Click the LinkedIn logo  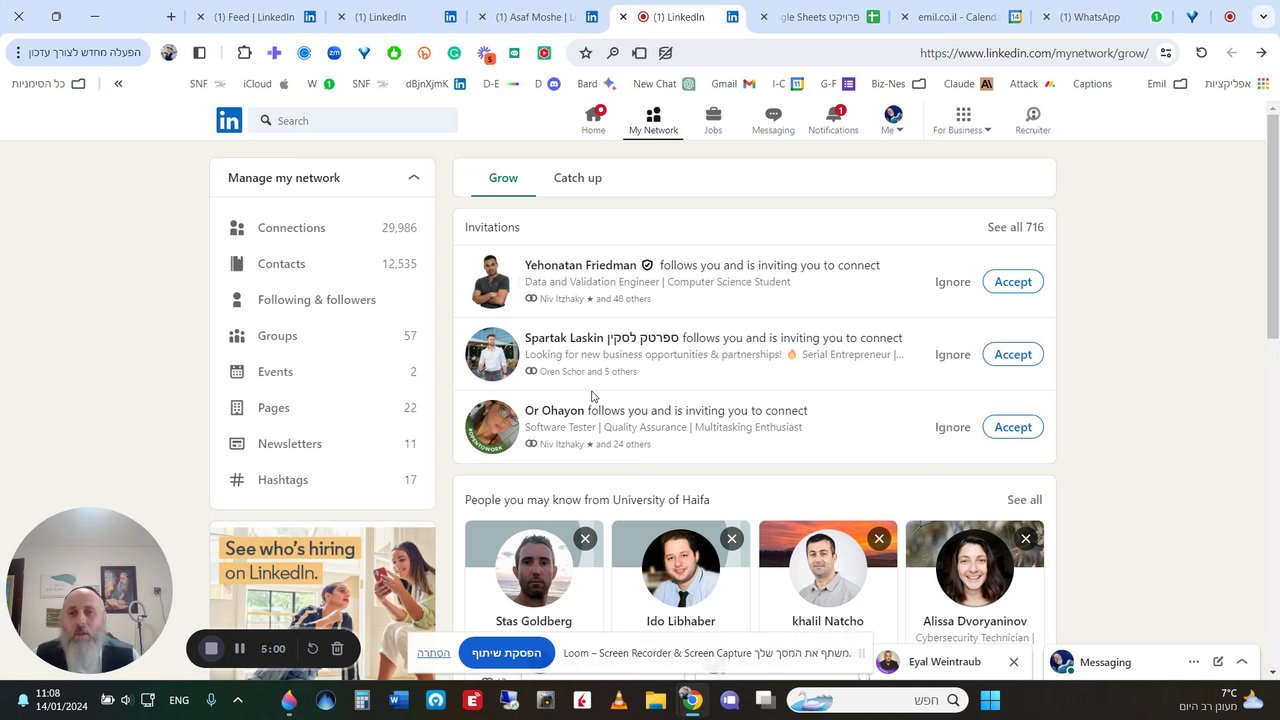(x=229, y=120)
